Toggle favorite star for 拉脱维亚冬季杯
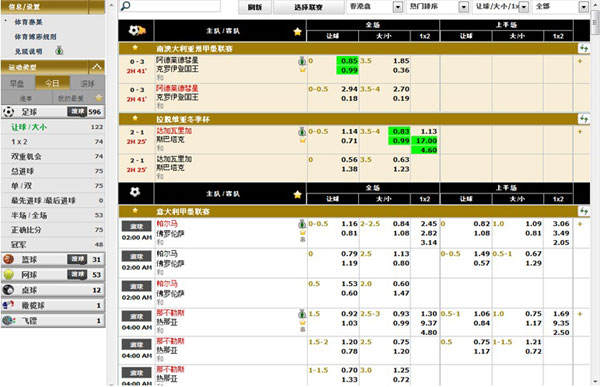The height and width of the screenshot is (387, 600). pos(135,118)
